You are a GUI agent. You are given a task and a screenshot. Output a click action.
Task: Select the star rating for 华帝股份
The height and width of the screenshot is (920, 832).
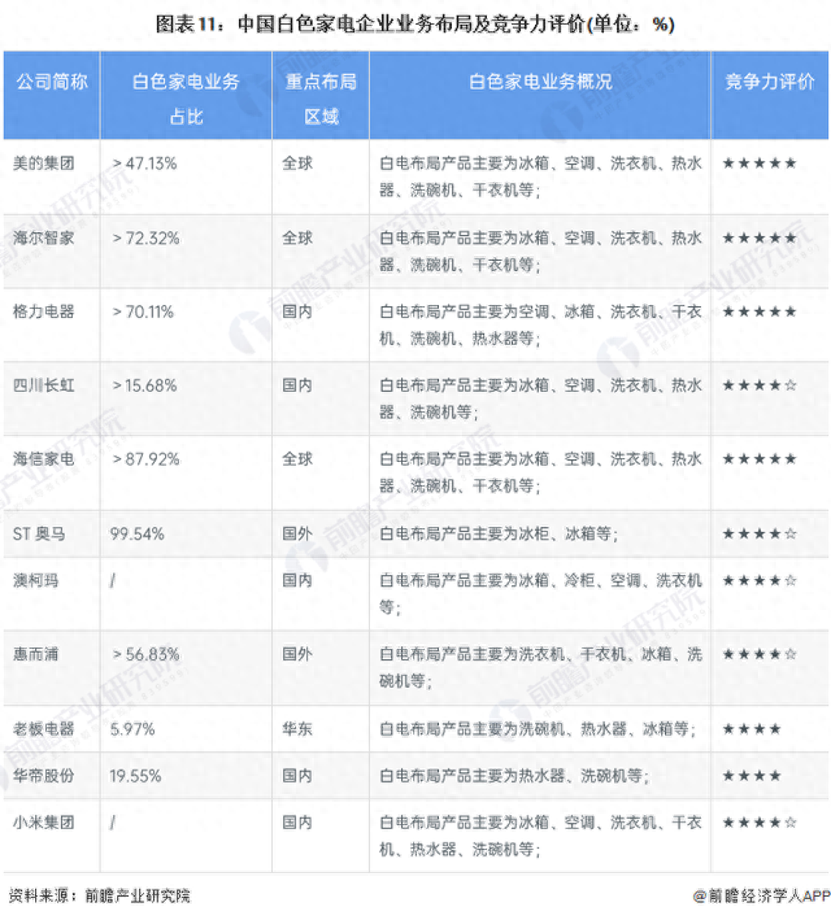point(752,776)
